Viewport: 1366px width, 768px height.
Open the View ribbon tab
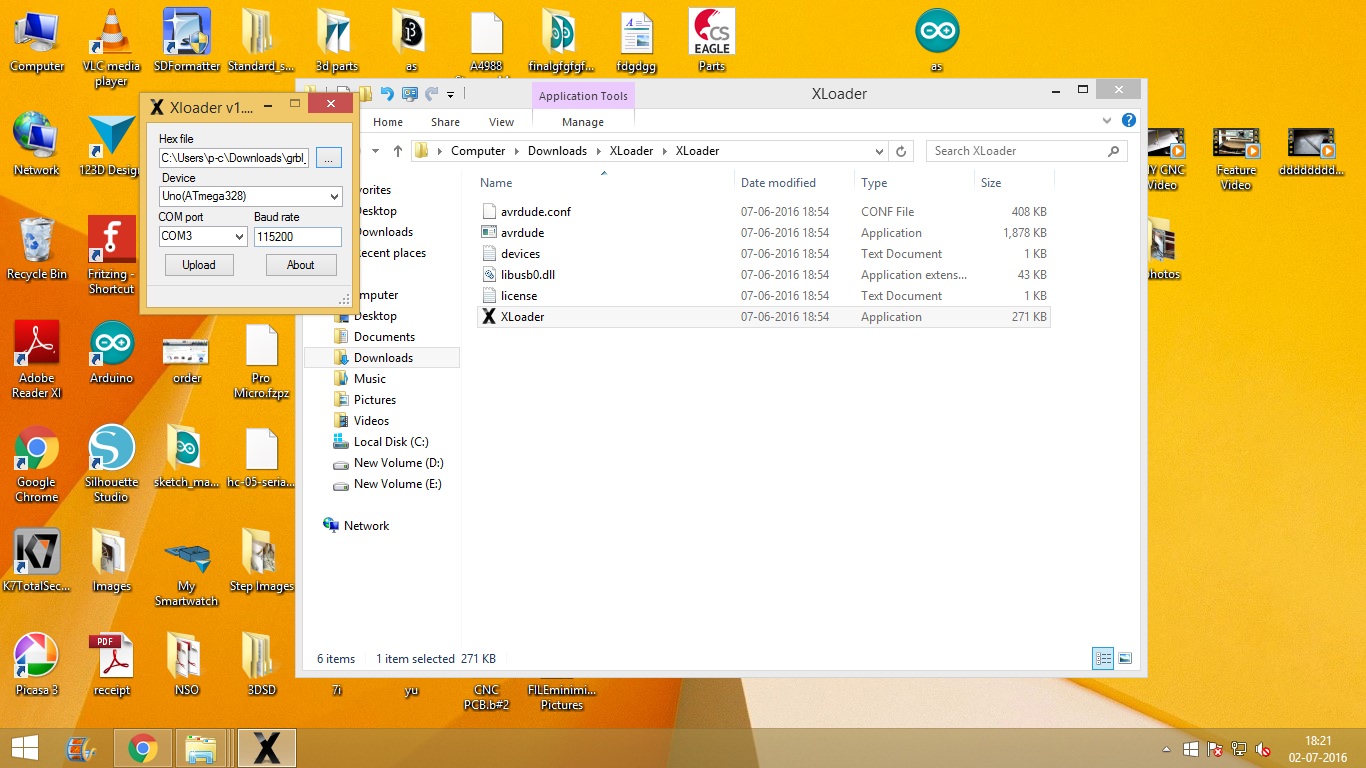pos(501,122)
